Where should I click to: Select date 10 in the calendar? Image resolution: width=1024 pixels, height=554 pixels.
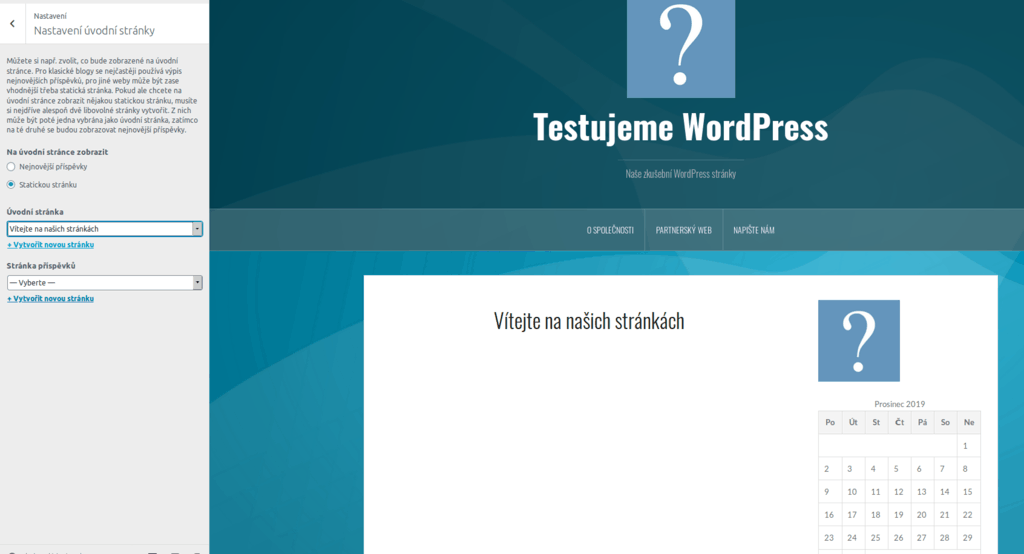852,491
